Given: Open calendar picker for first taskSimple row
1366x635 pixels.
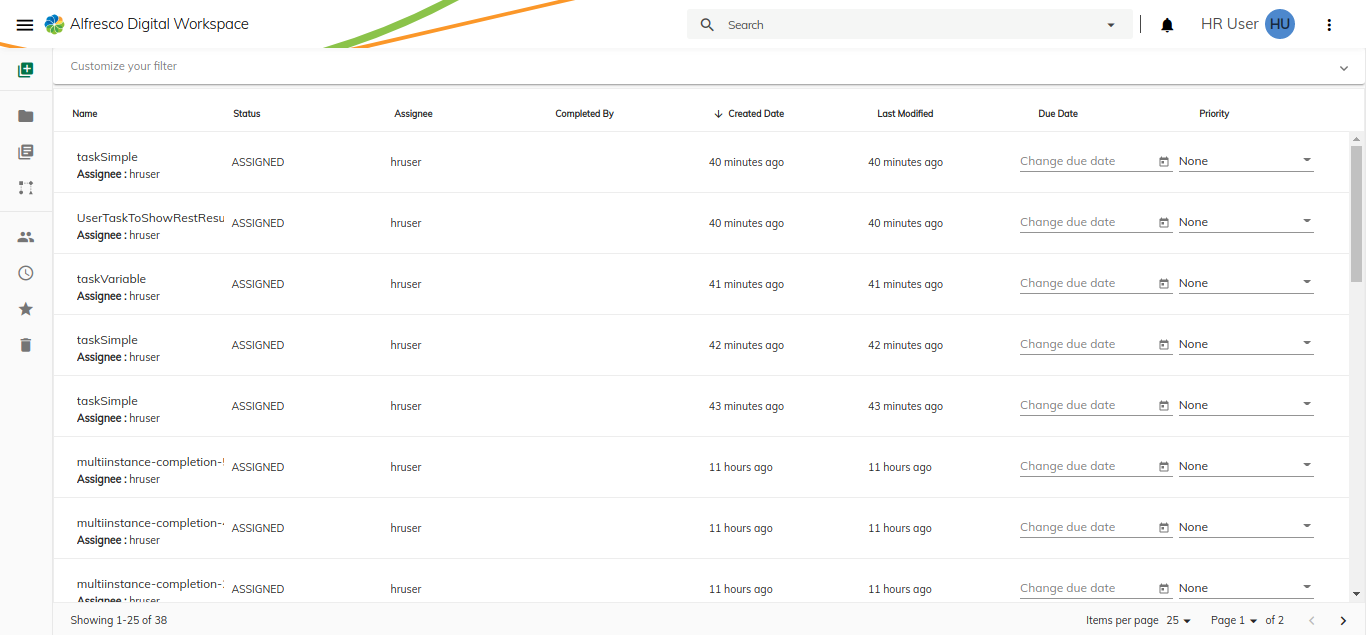Looking at the screenshot, I should [1164, 162].
